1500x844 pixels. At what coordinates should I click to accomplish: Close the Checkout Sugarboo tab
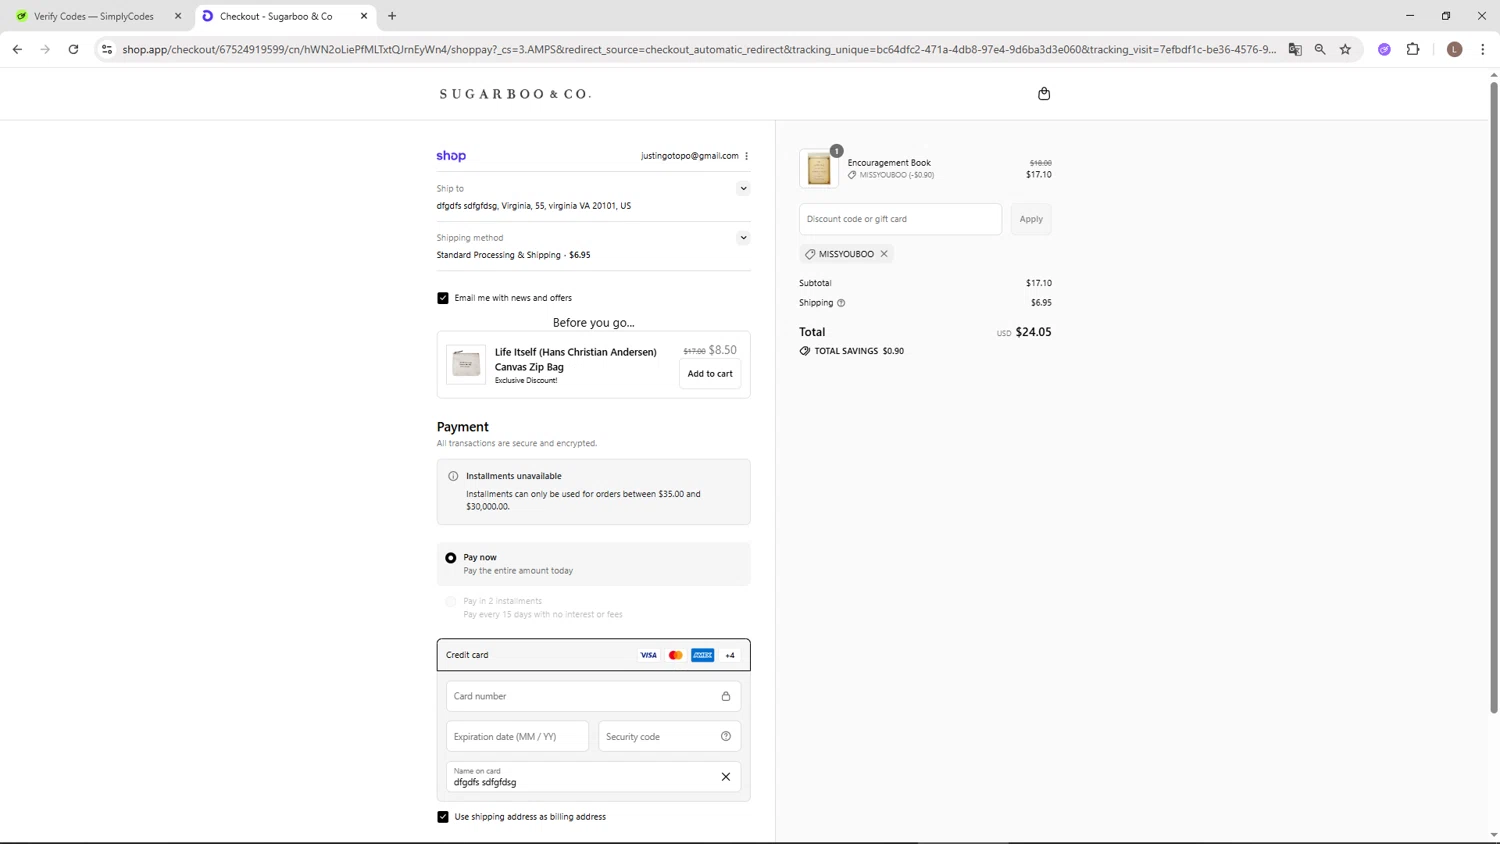(364, 16)
